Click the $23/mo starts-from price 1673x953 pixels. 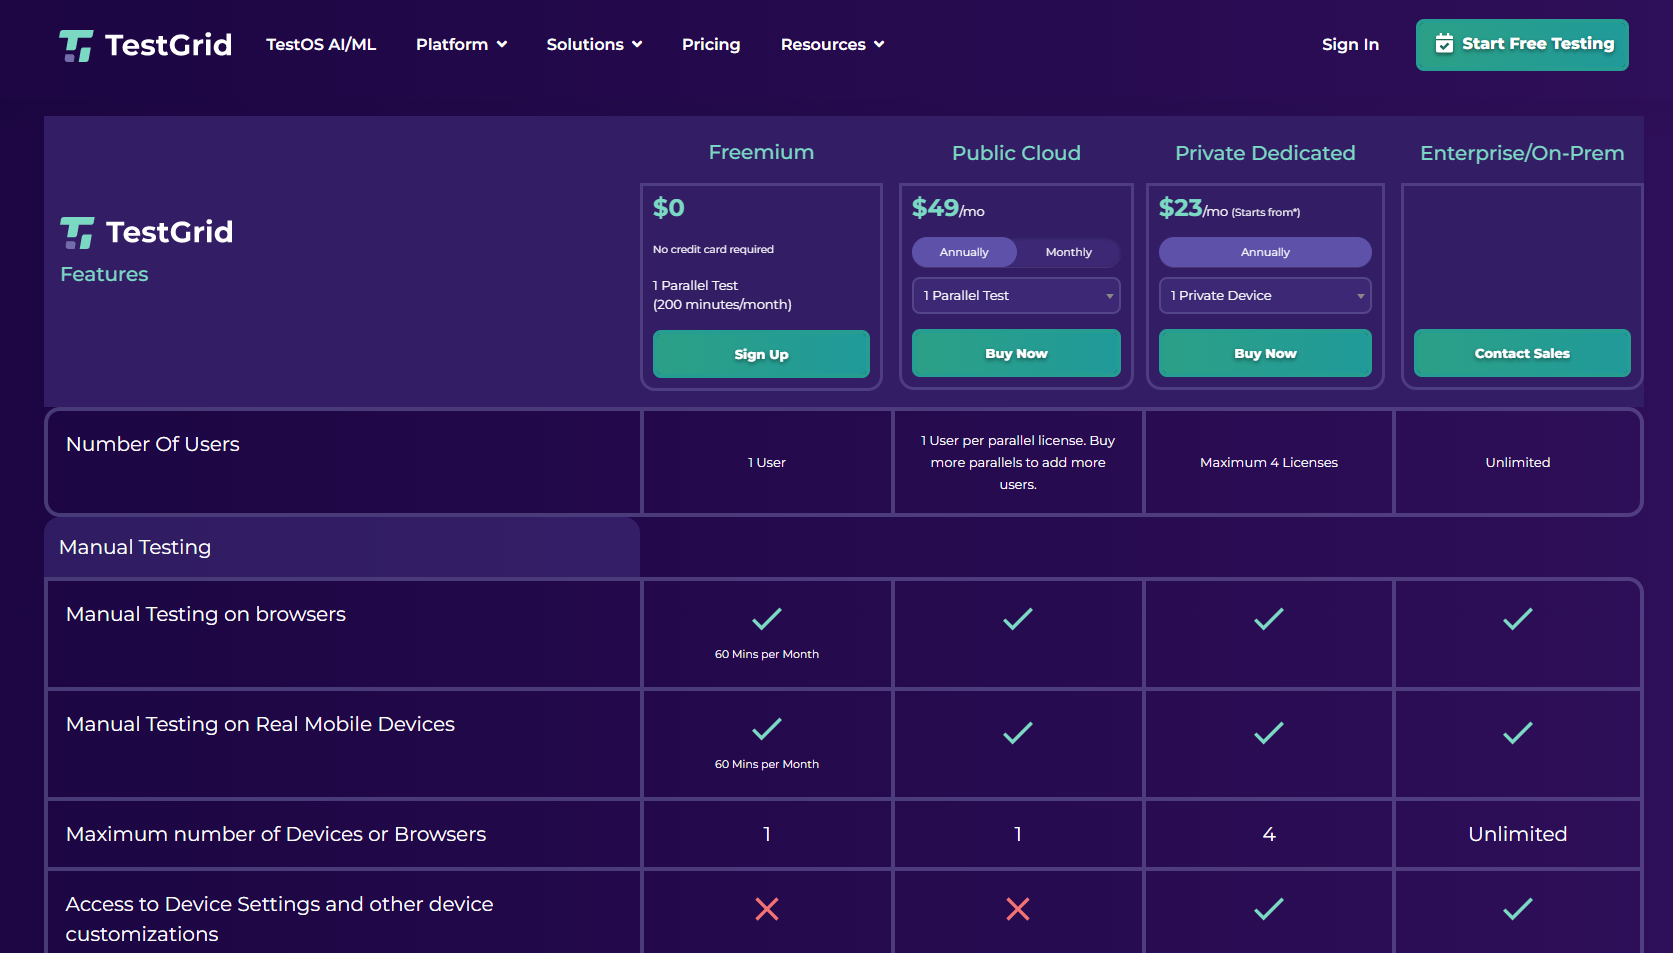click(1229, 208)
